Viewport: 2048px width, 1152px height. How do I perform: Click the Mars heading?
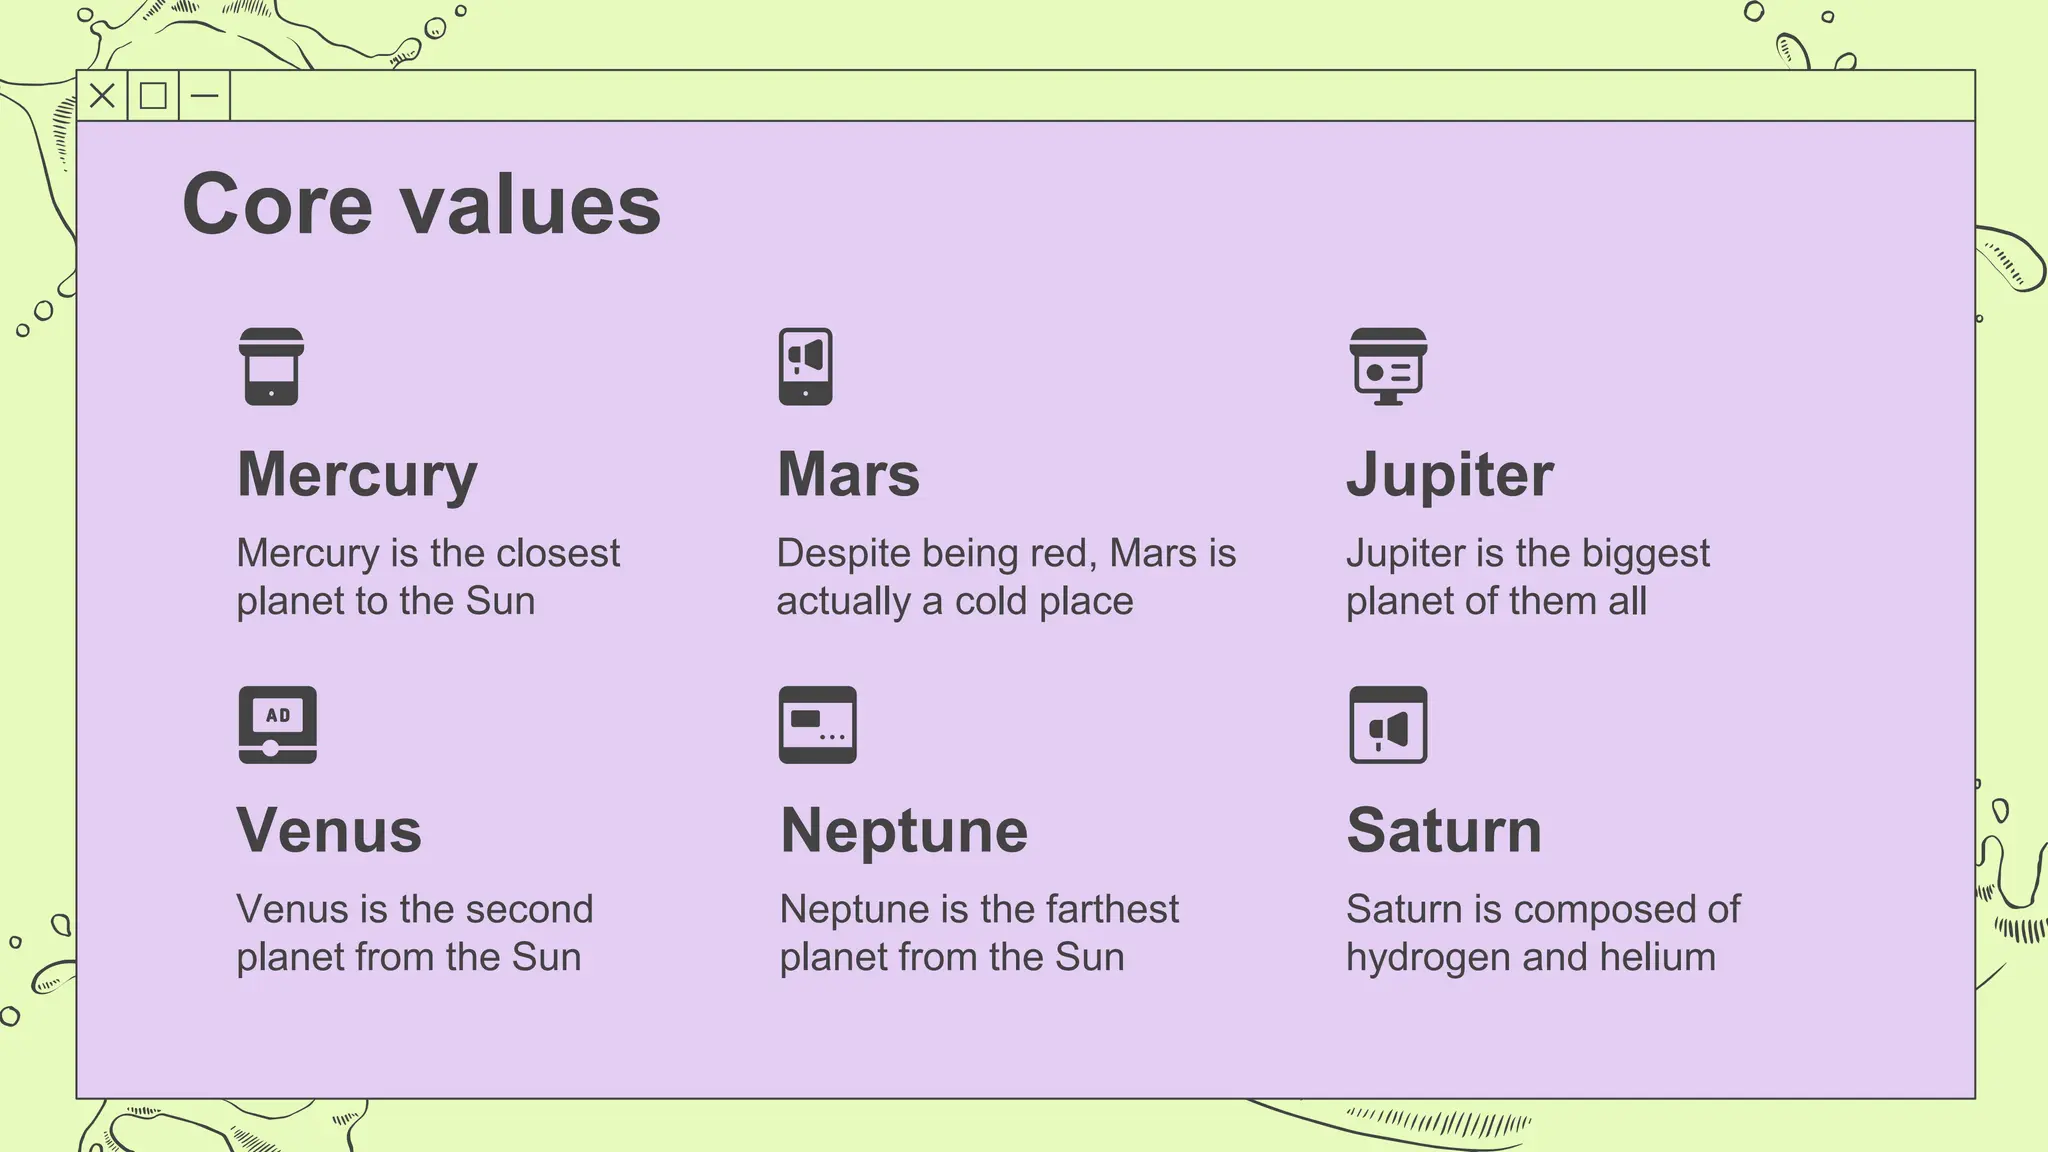point(848,474)
